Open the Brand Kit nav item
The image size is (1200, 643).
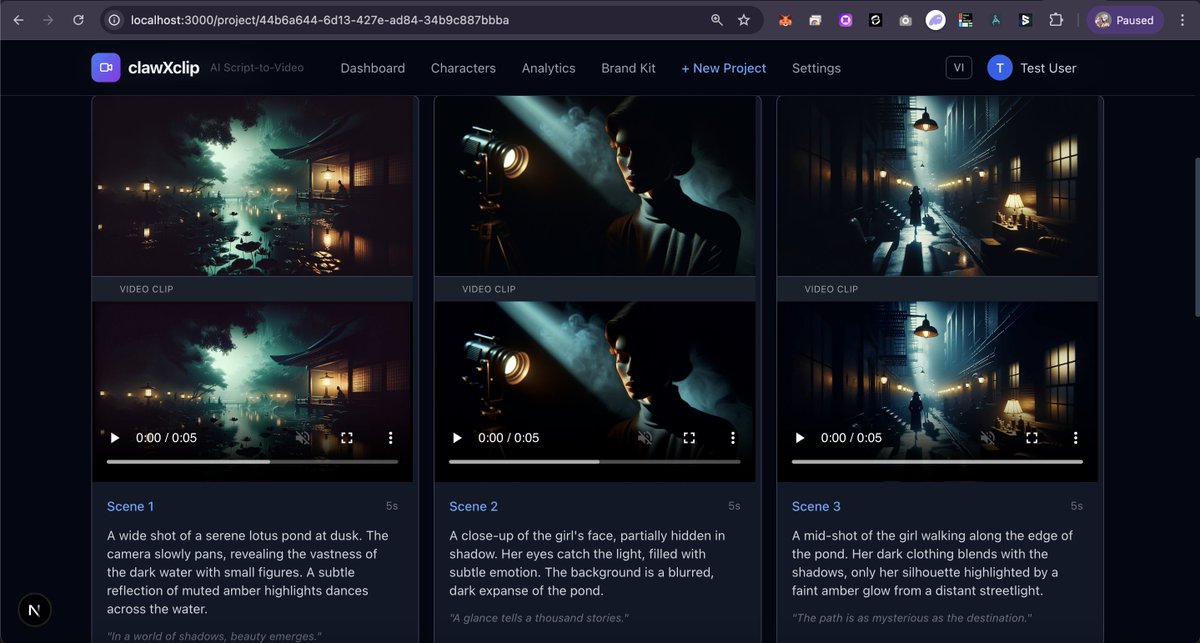click(628, 68)
